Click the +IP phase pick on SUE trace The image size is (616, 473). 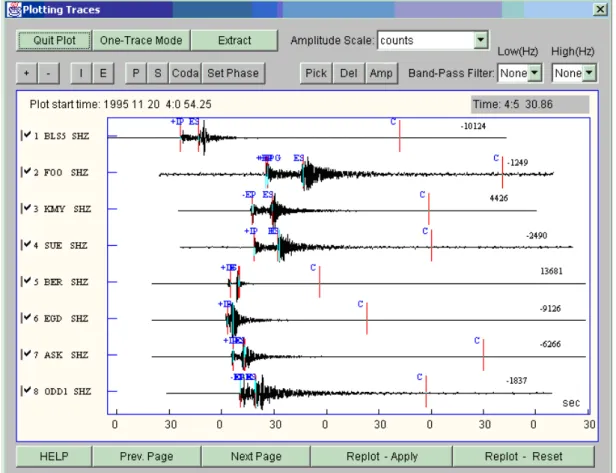(251, 231)
